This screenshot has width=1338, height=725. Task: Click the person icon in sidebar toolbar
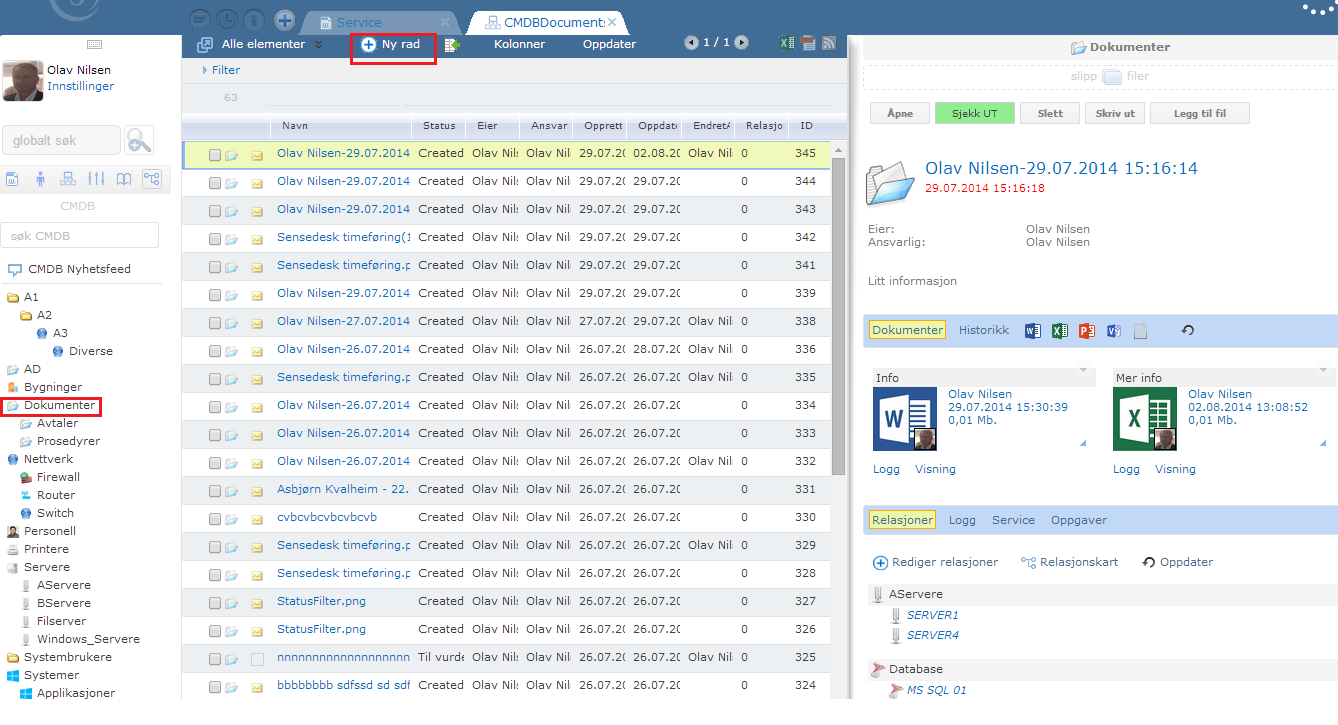click(40, 179)
